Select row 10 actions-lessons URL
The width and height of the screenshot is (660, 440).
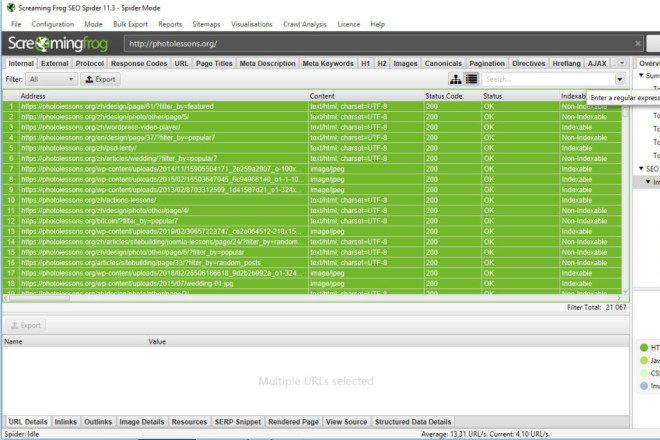pyautogui.click(x=312, y=200)
